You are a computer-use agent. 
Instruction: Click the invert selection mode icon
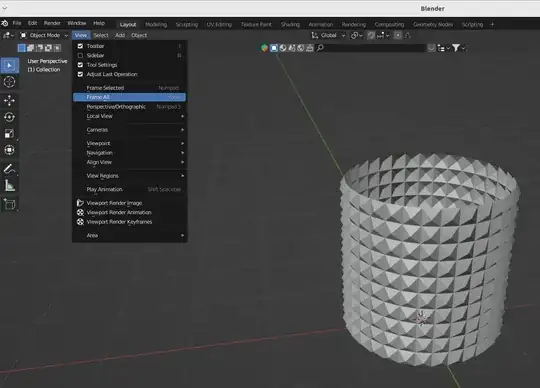pos(49,48)
